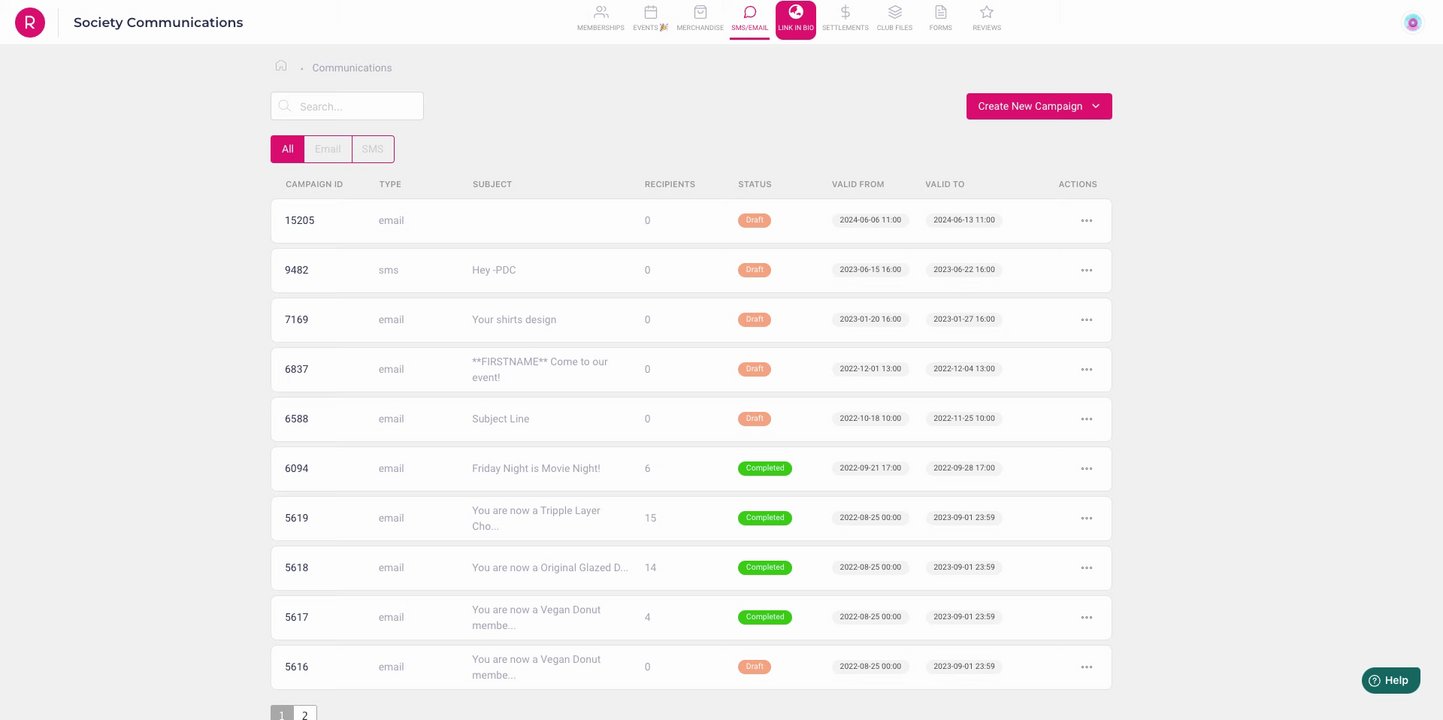Select the All filter tab
1443x720 pixels.
[x=287, y=149]
